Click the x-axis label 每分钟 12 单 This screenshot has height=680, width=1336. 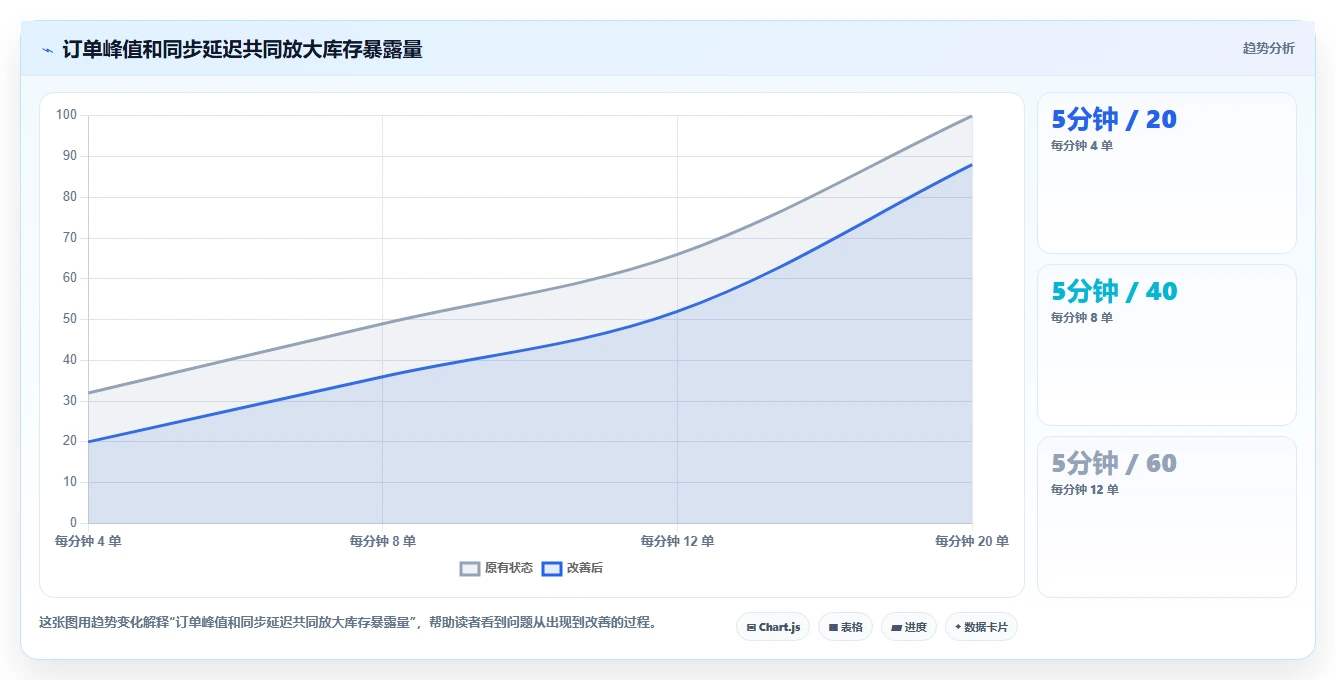click(x=677, y=541)
